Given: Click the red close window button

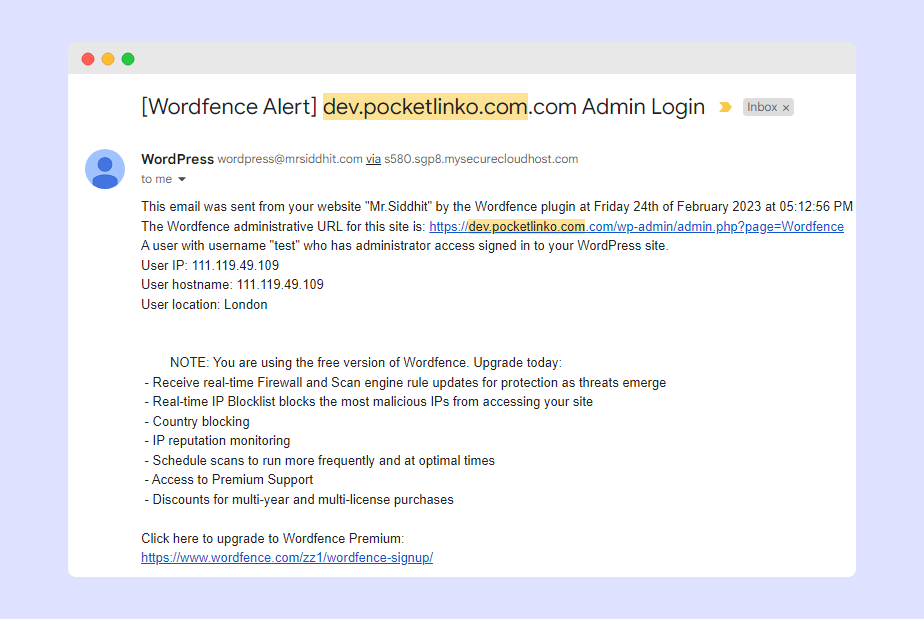Looking at the screenshot, I should [88, 59].
